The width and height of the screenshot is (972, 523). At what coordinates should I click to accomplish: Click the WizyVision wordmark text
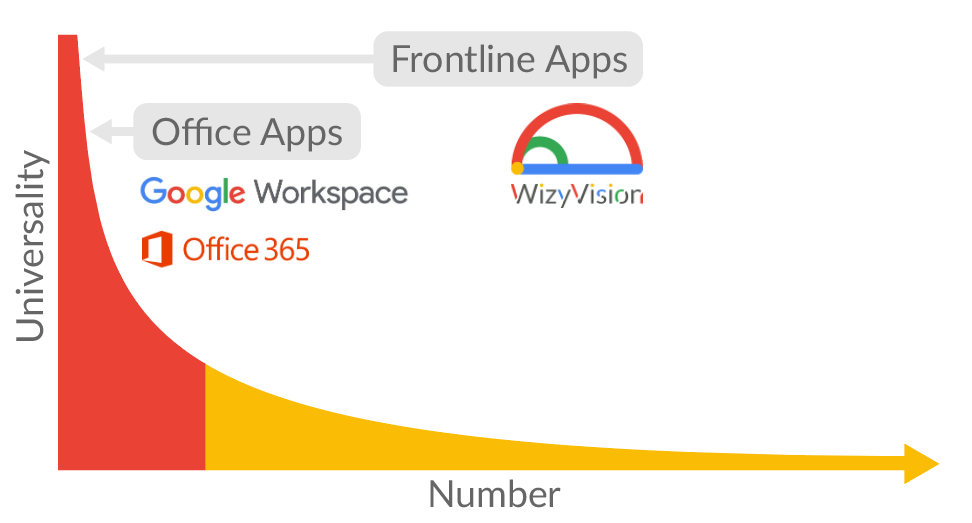tap(577, 195)
